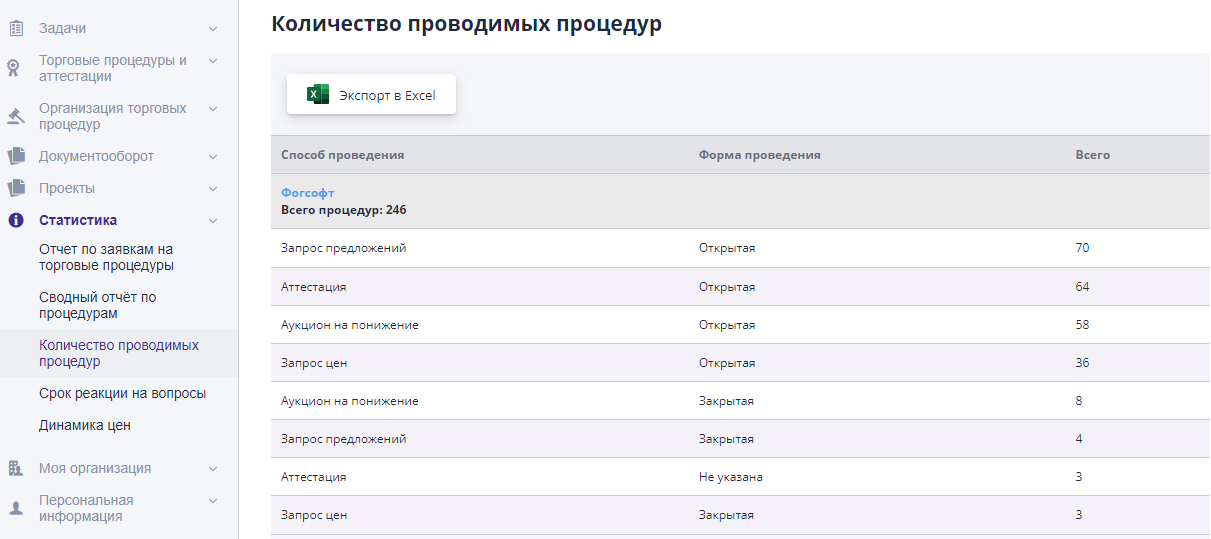Expand the Моя организация chevron
This screenshot has height=539, width=1211.
tap(213, 468)
